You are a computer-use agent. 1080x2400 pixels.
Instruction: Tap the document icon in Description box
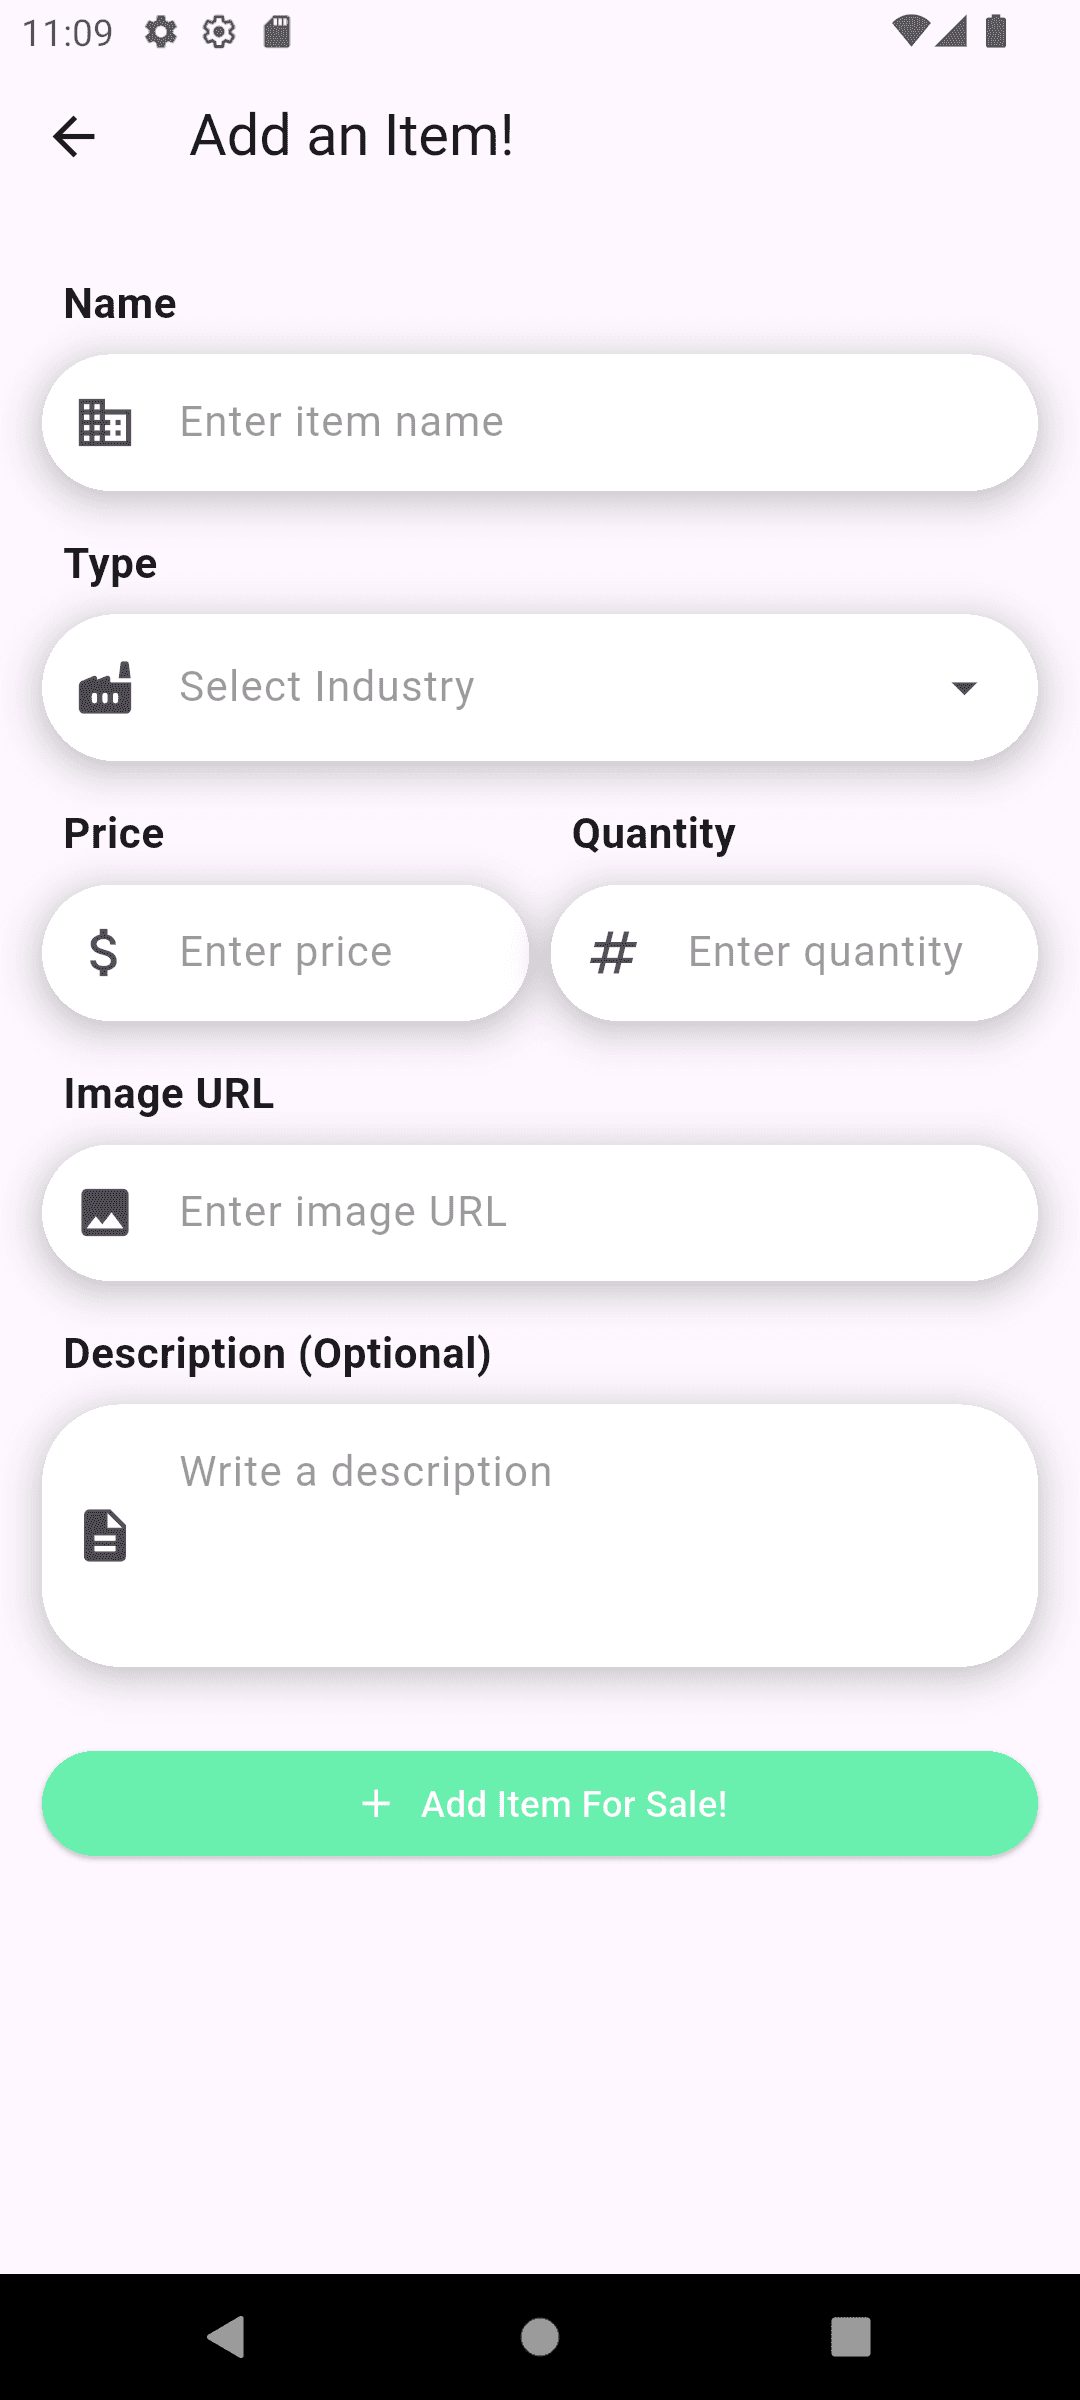tap(105, 1535)
